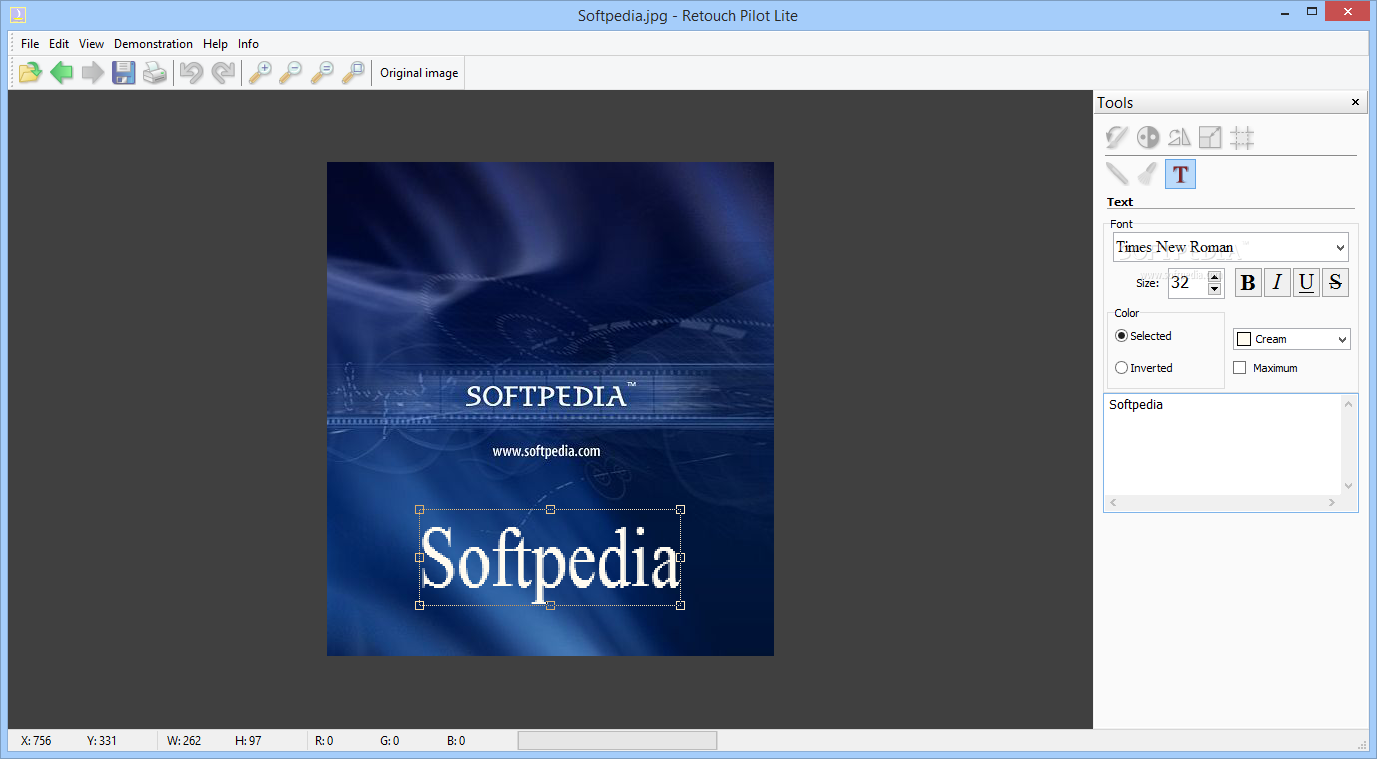Click the Cream color swatch square
This screenshot has width=1377, height=759.
(1244, 340)
